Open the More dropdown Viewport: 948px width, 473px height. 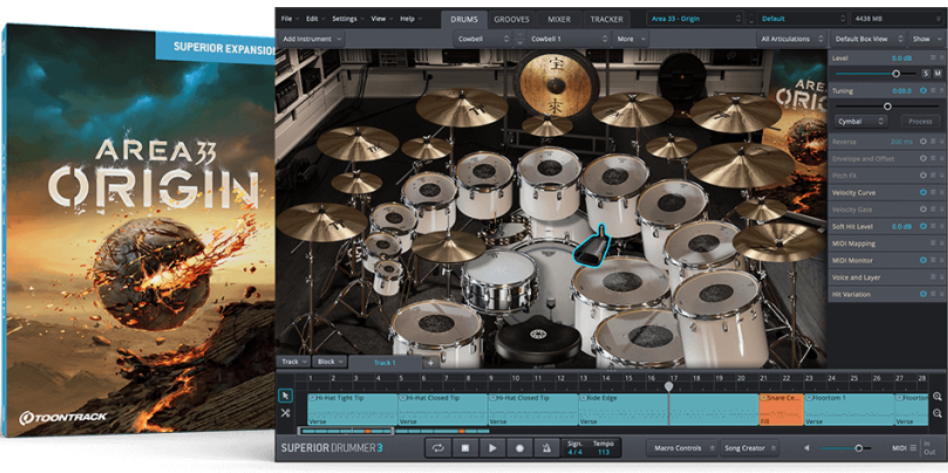(x=631, y=39)
